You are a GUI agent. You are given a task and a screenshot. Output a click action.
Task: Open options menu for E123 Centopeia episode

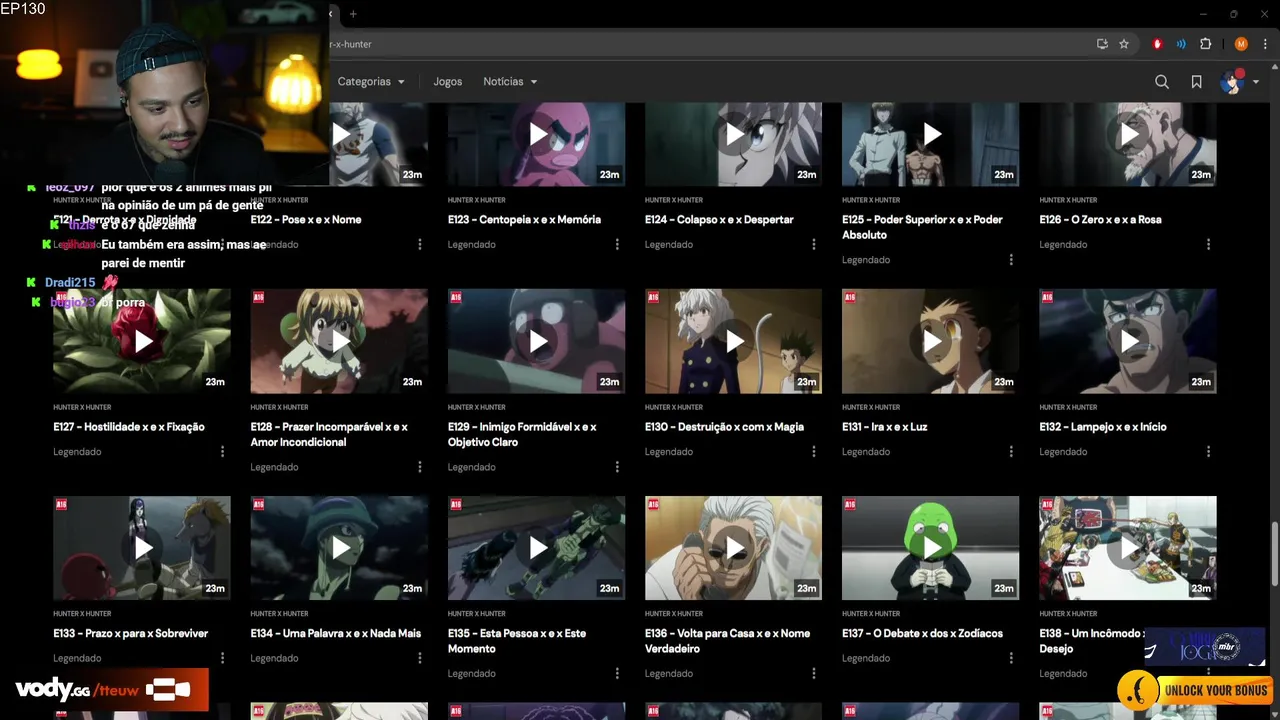pyautogui.click(x=617, y=244)
